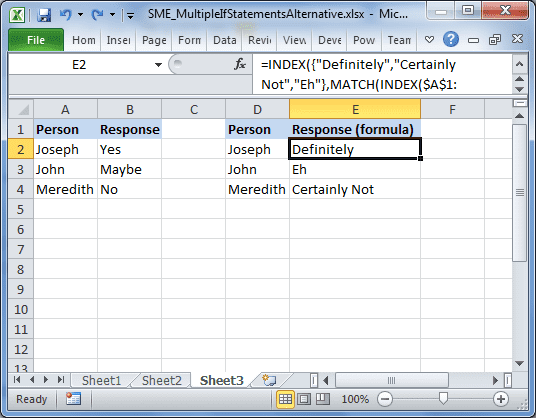Click the macro recording icon in status bar
This screenshot has height=418, width=536.
73,399
